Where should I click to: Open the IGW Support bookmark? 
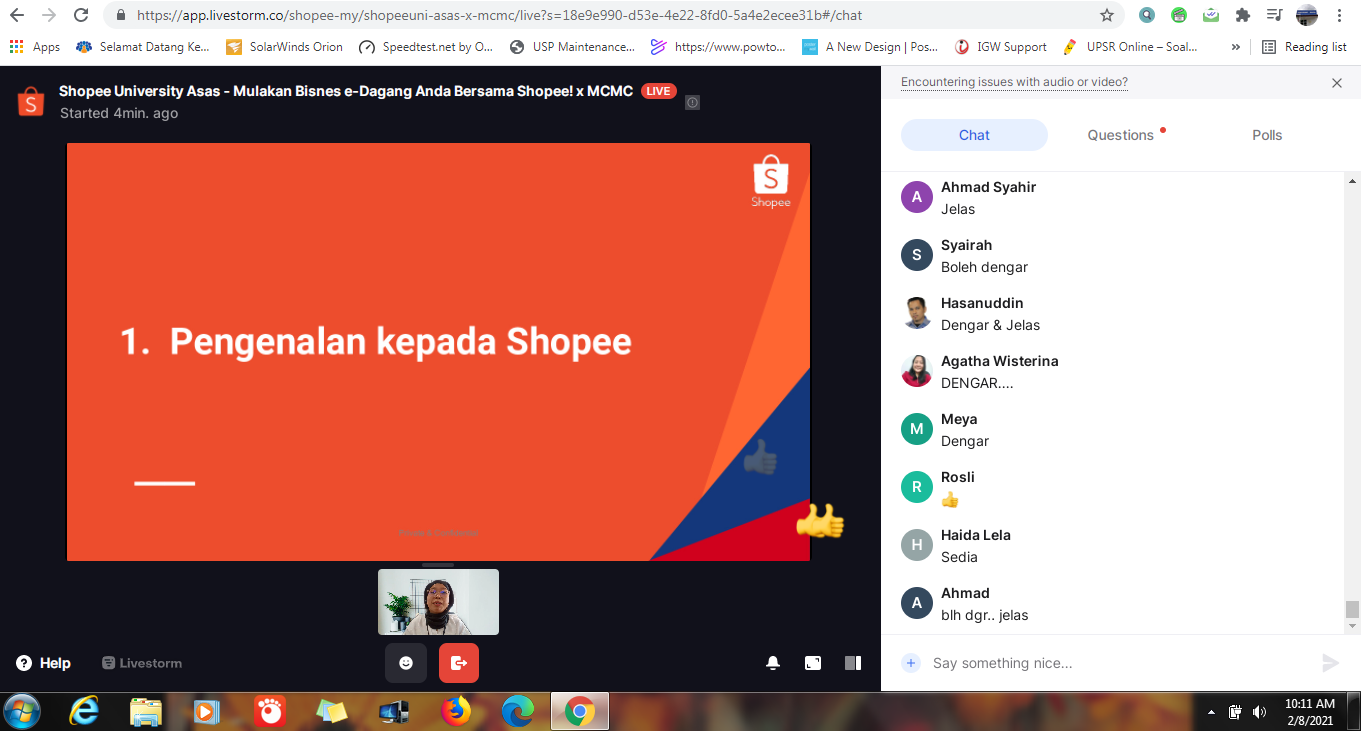click(1001, 47)
